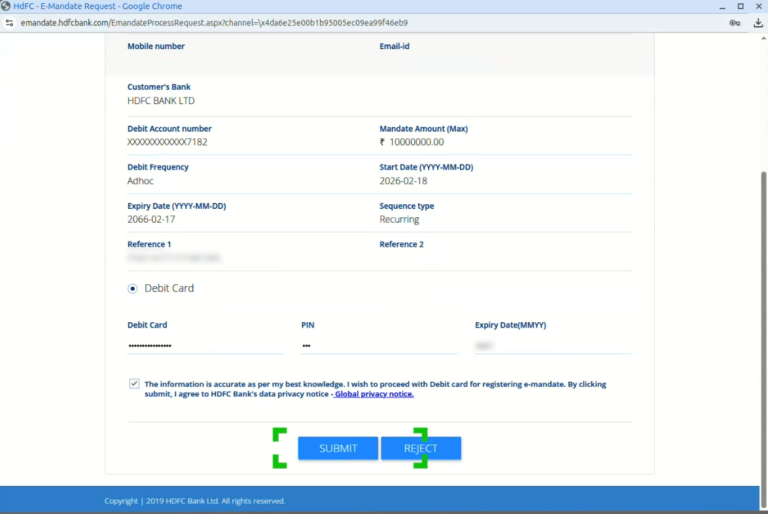The image size is (768, 514).
Task: Click the Mandate Amount value 10000000.00
Action: (x=415, y=142)
